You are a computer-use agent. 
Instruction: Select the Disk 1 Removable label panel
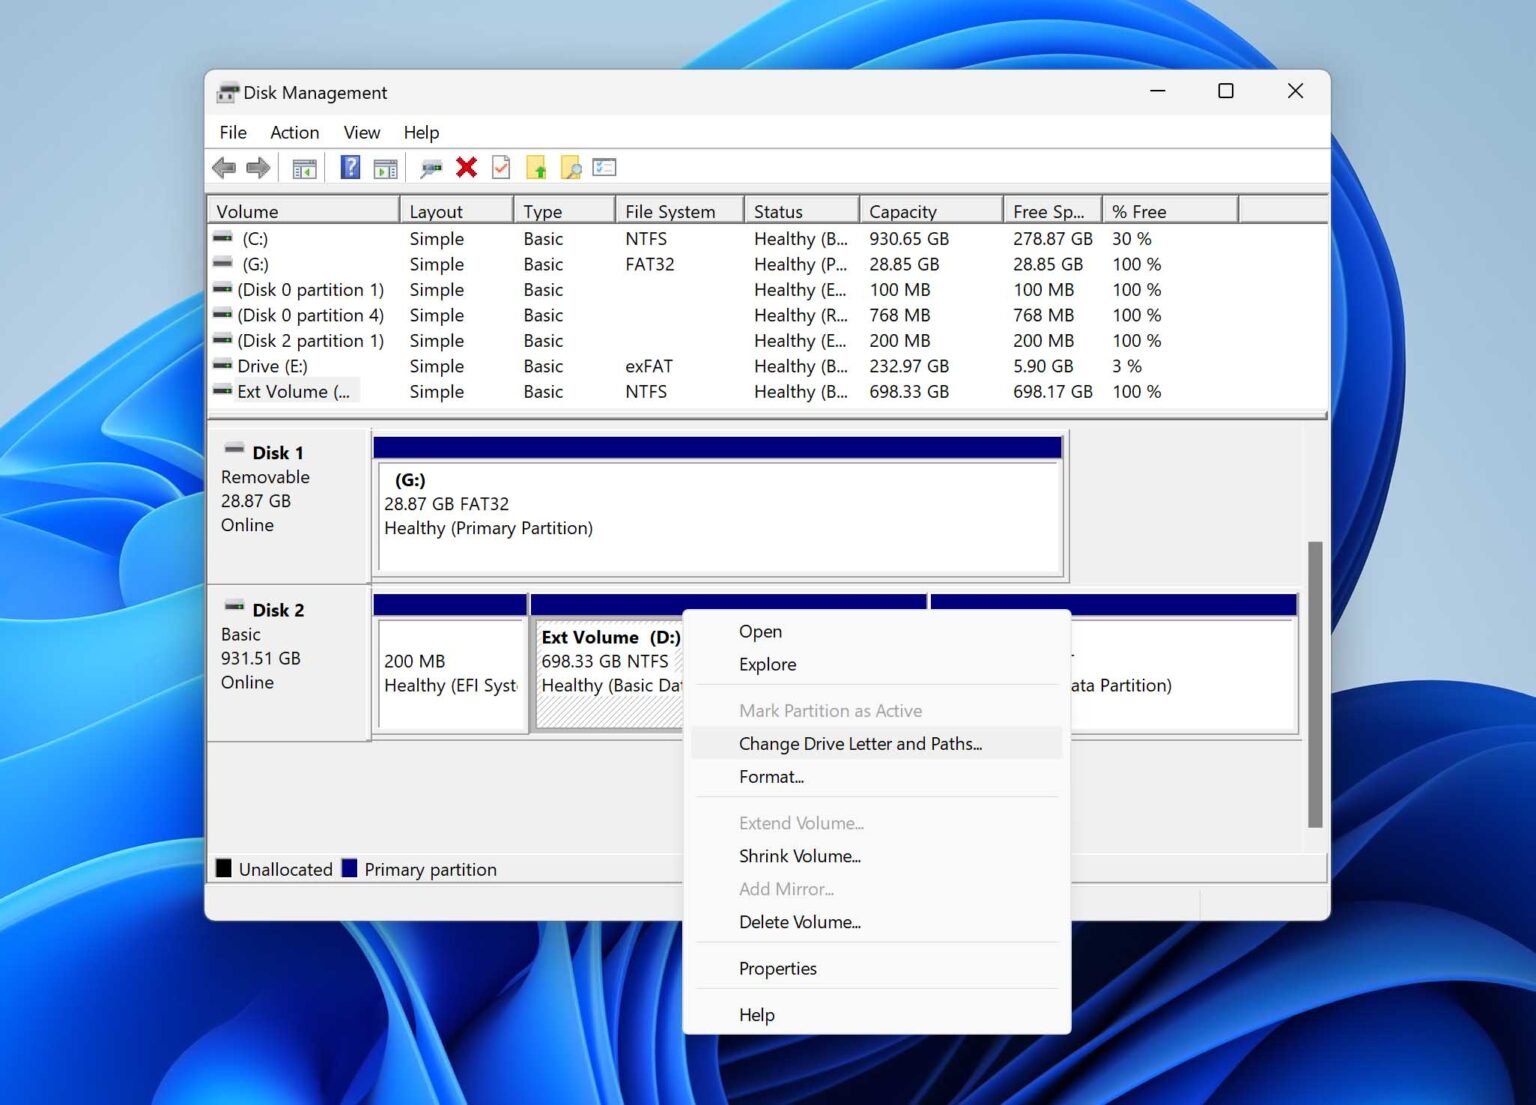(x=288, y=505)
